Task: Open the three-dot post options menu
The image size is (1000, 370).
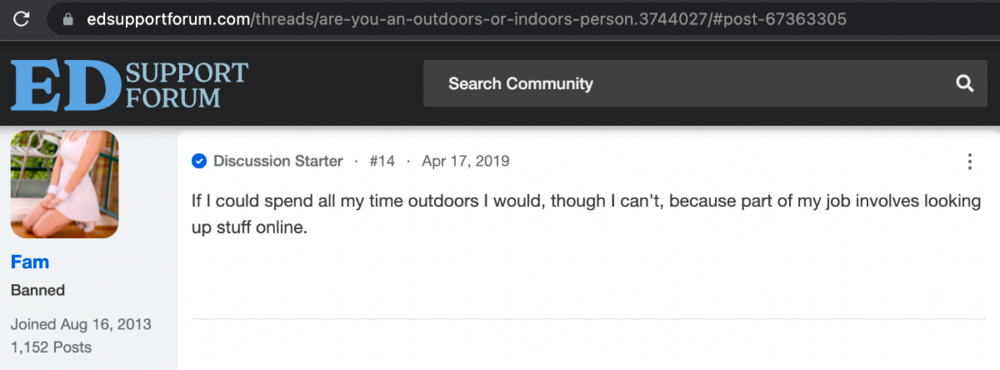Action: tap(969, 161)
